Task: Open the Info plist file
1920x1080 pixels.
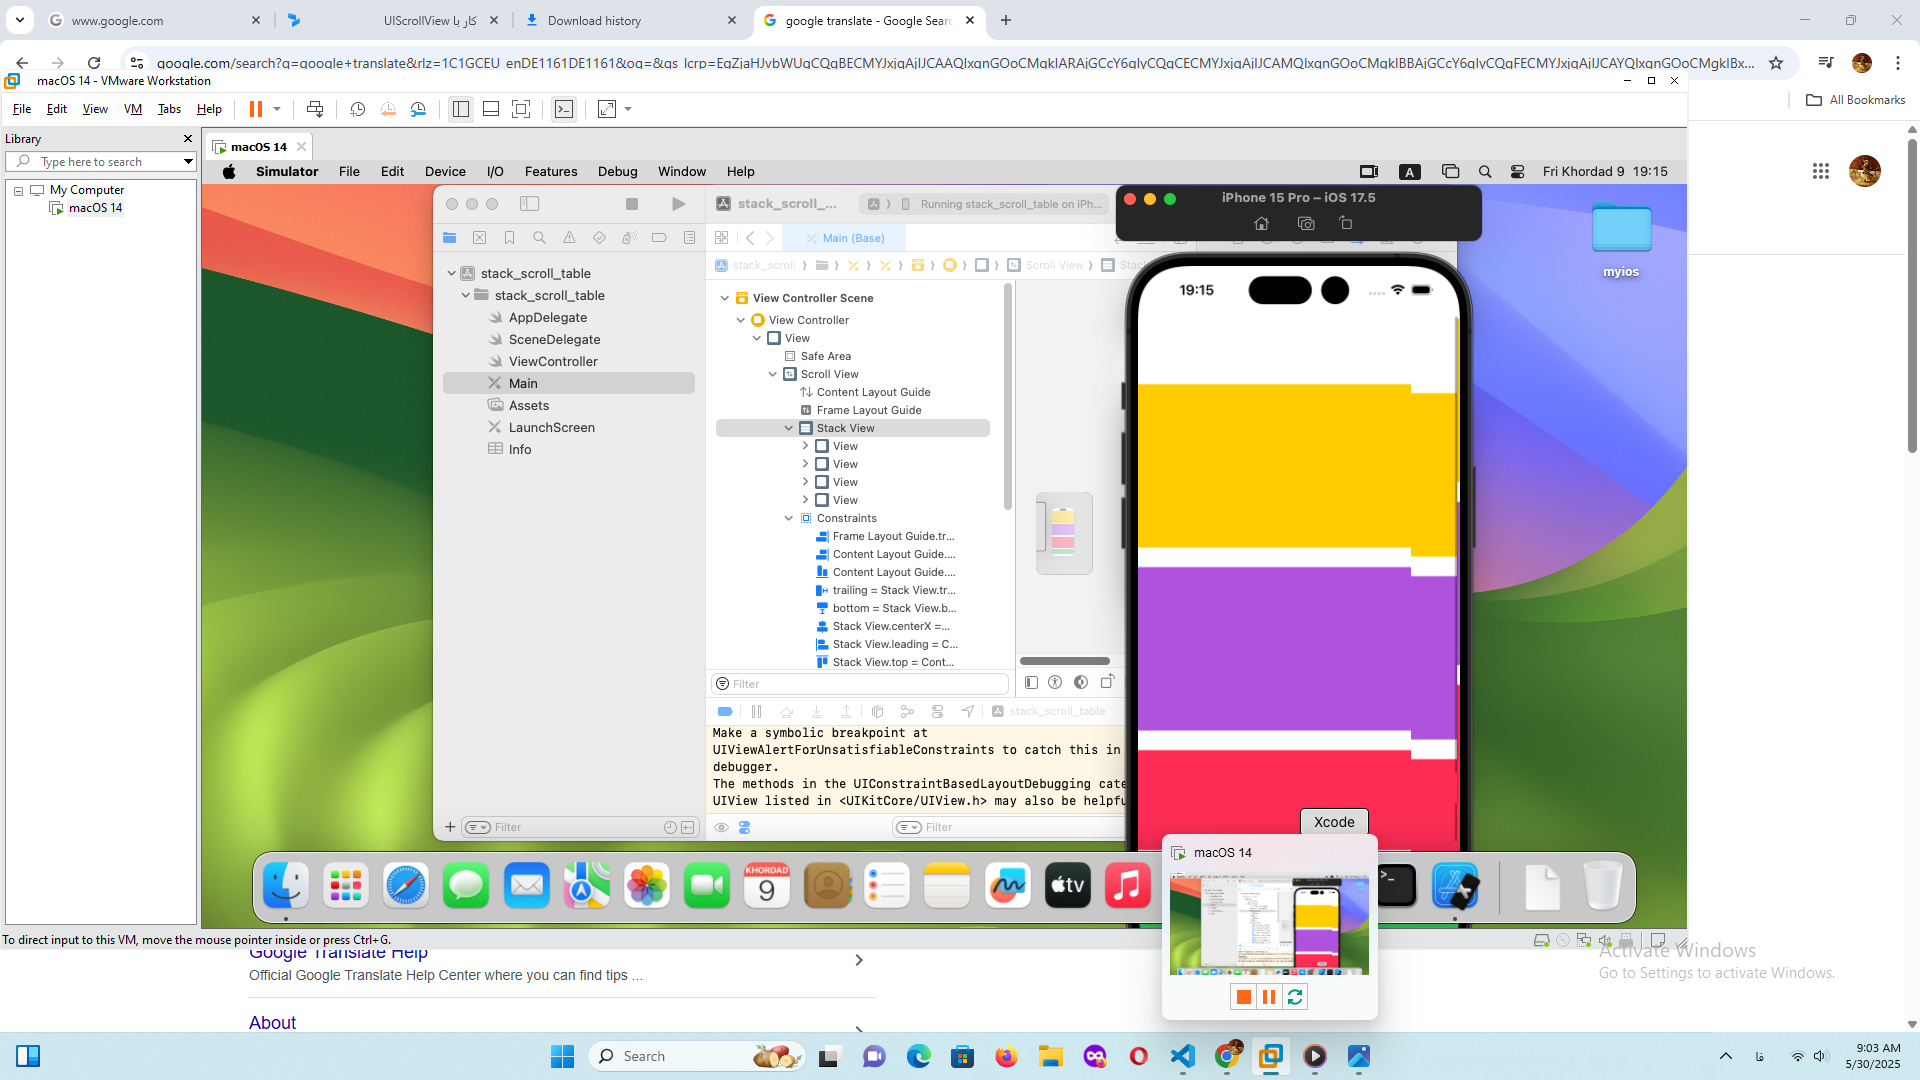Action: click(519, 449)
